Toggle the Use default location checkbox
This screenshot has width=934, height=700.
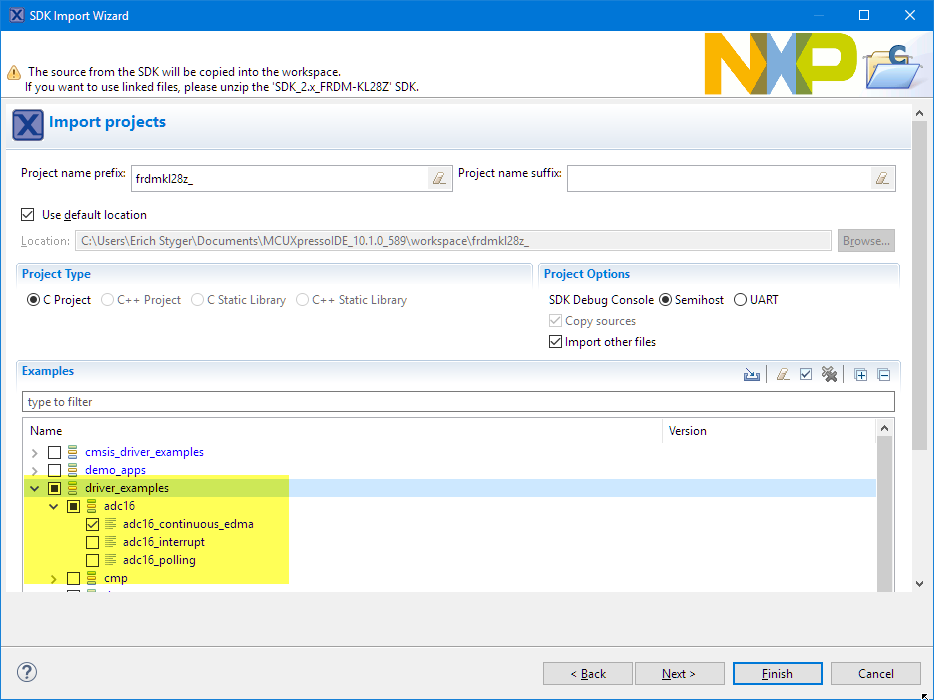[x=27, y=214]
